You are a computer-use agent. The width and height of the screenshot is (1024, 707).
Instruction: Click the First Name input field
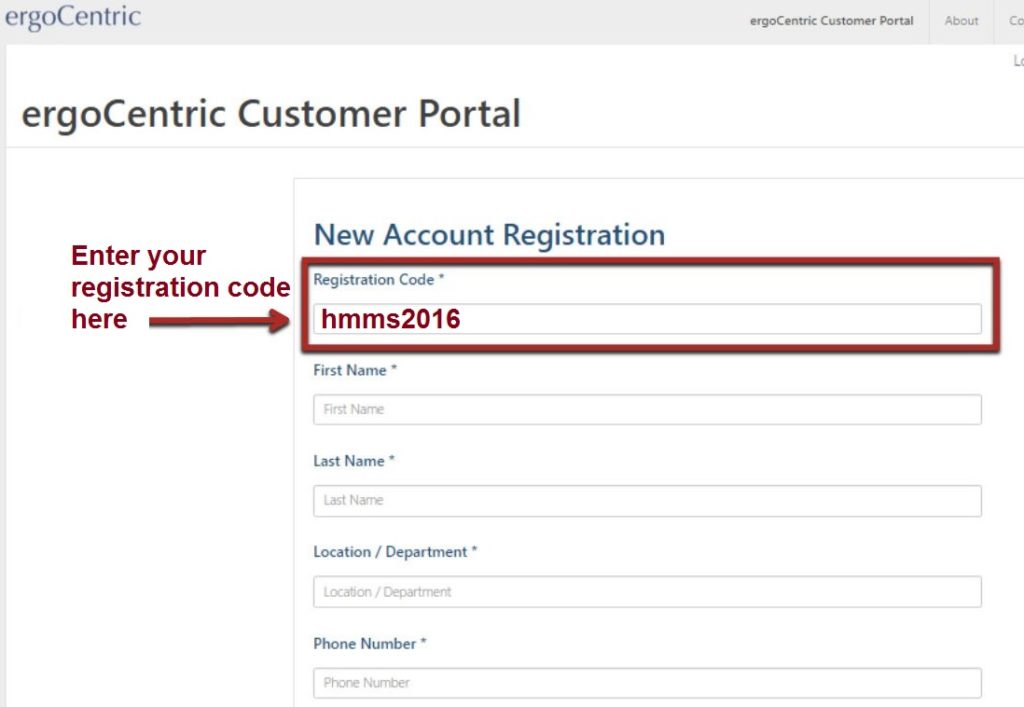click(x=647, y=409)
